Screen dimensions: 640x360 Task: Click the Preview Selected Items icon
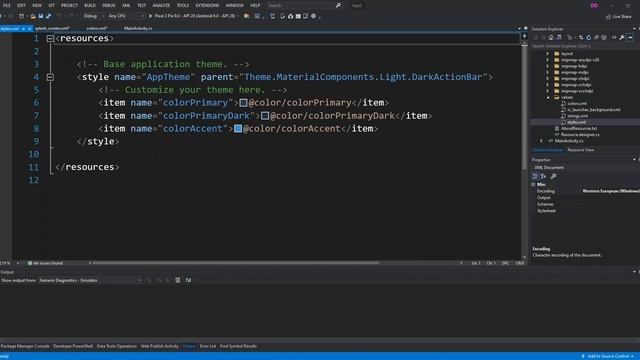coord(630,38)
